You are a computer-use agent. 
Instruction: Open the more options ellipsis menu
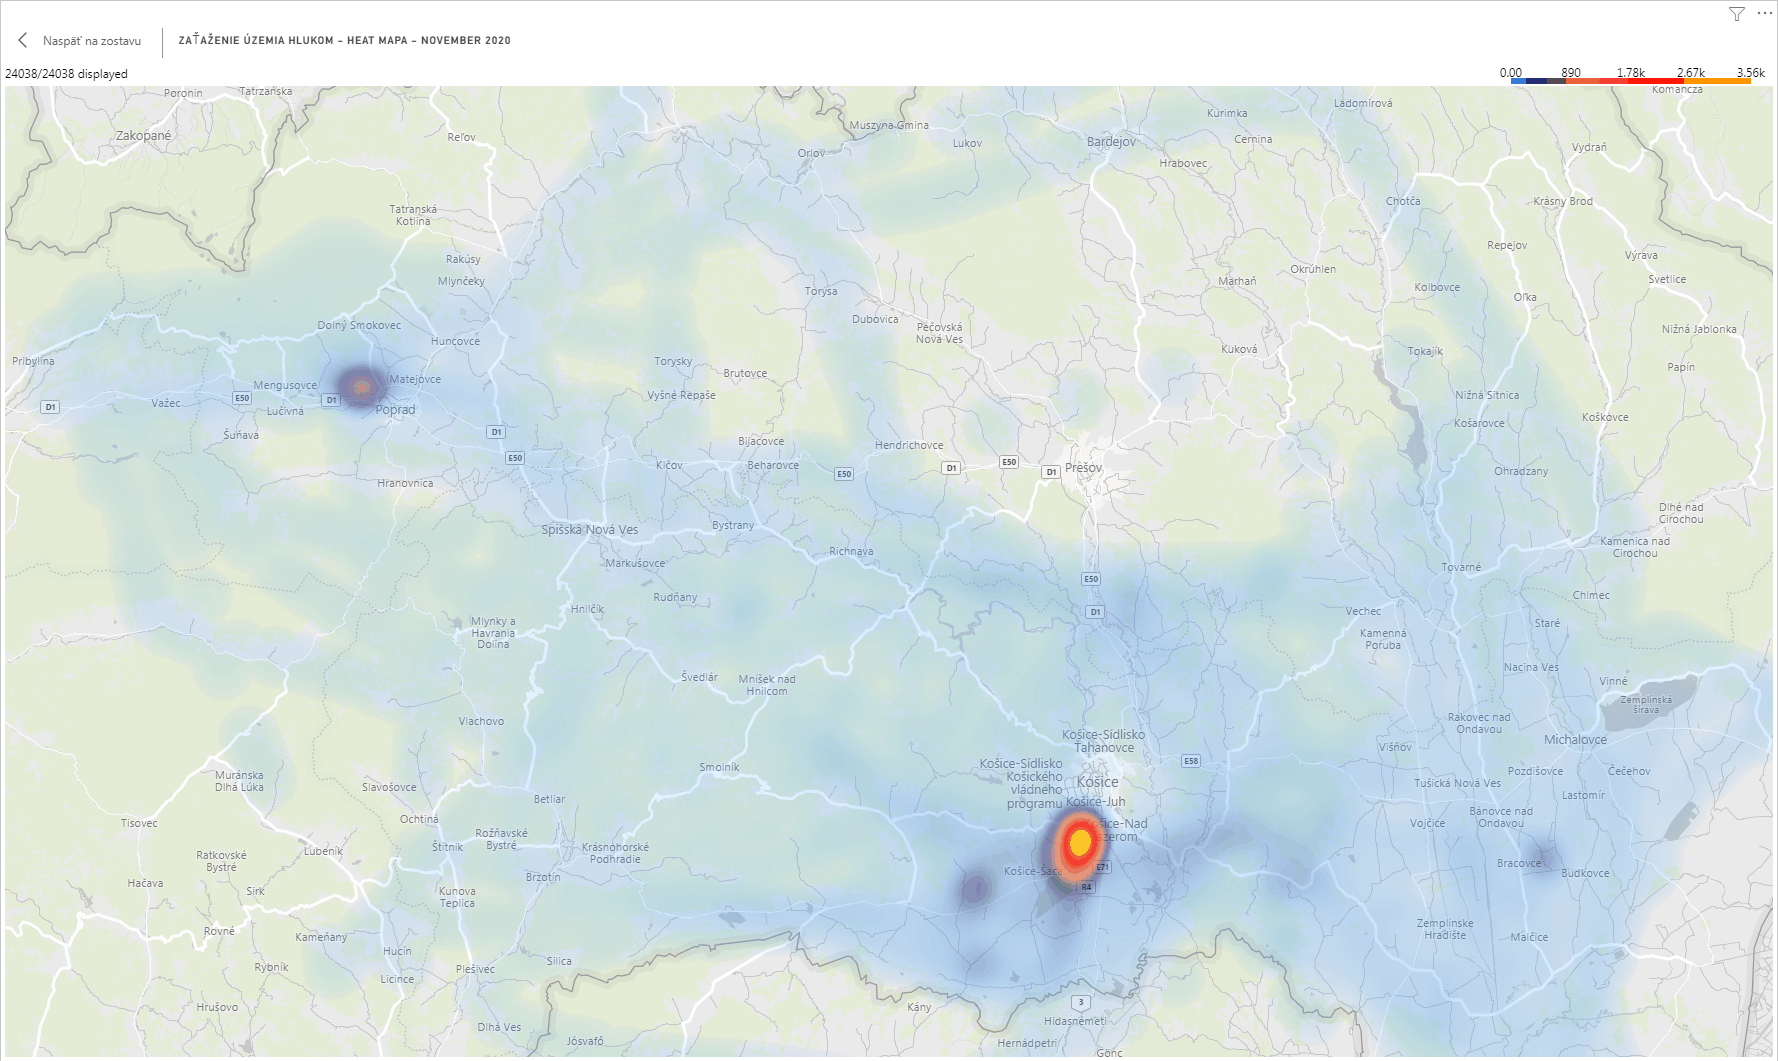1762,14
